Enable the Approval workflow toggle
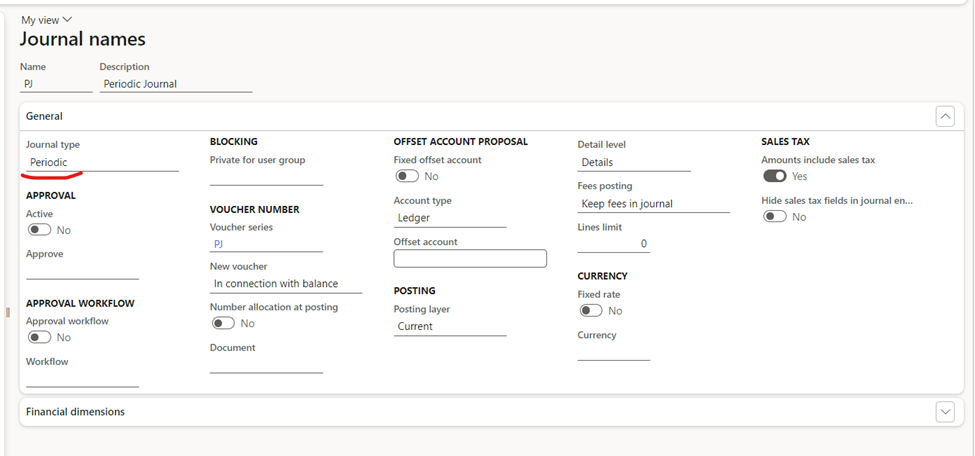The width and height of the screenshot is (975, 456). [x=39, y=337]
